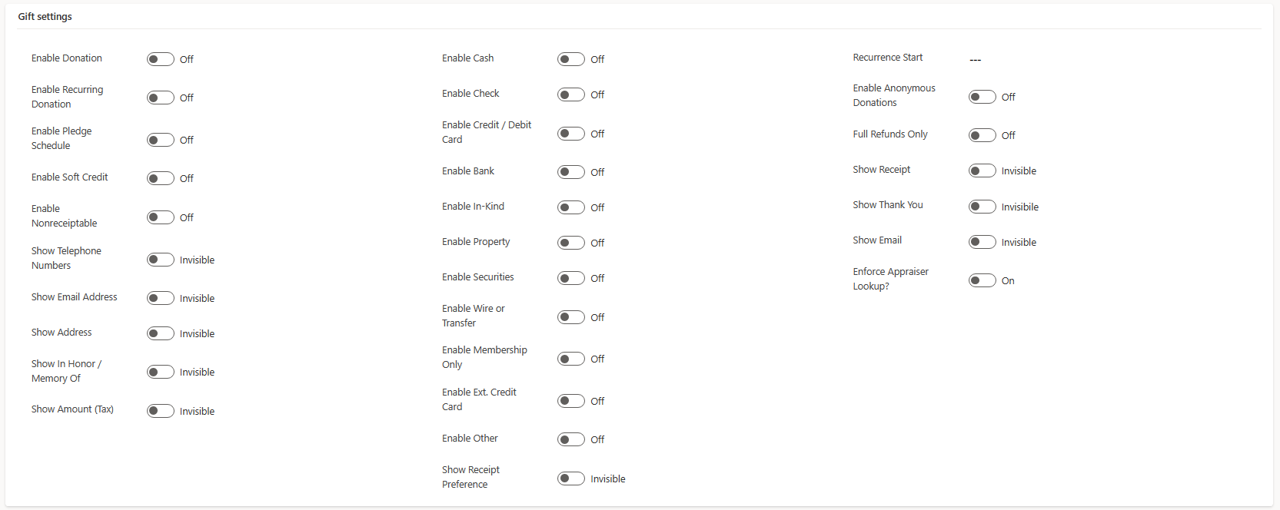
Task: Enable Credit / Debit Card toggle
Action: [x=571, y=134]
